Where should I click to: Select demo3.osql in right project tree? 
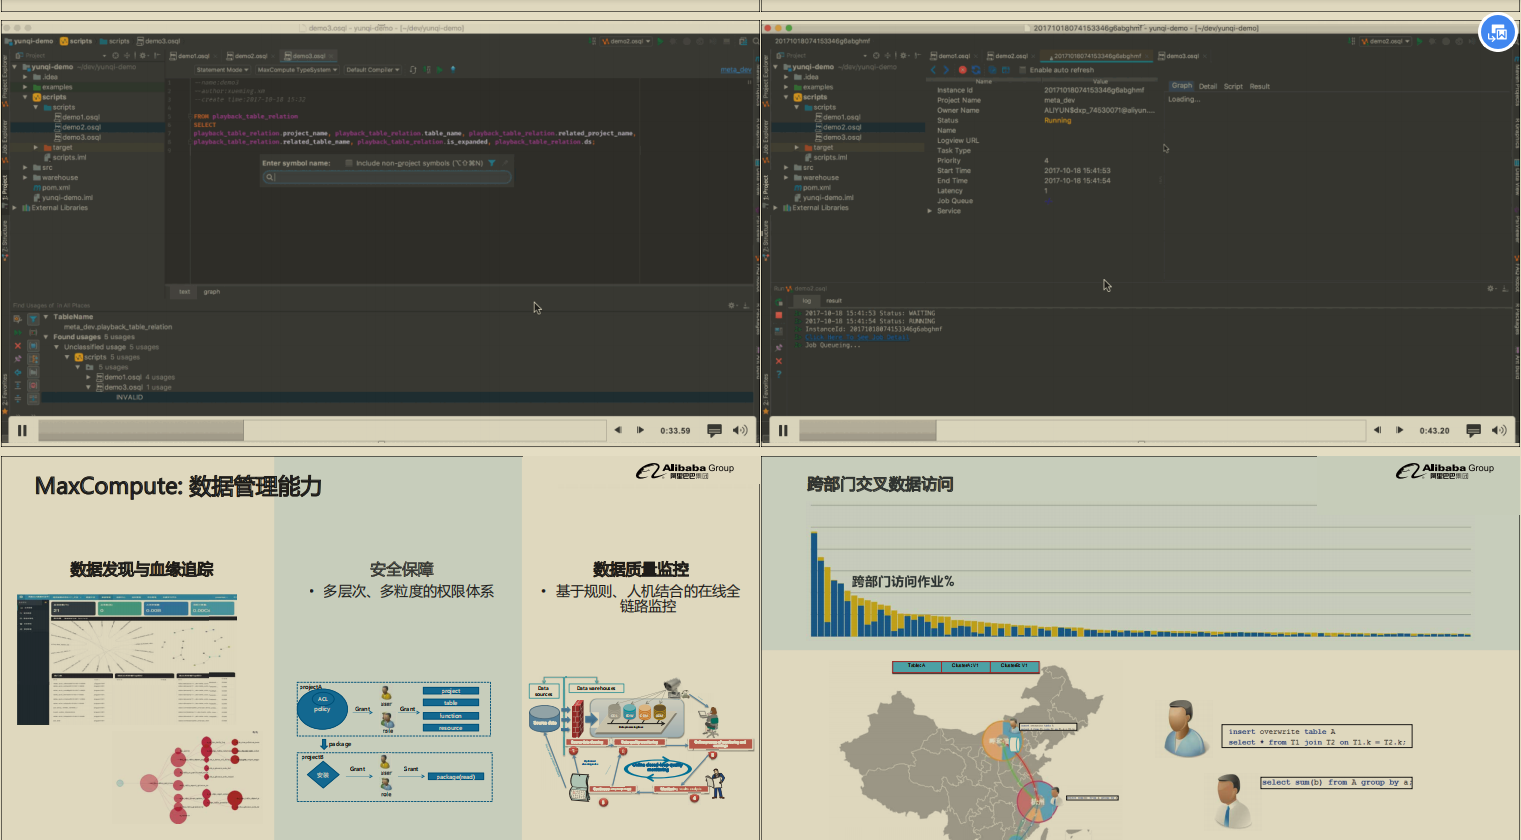pos(838,137)
